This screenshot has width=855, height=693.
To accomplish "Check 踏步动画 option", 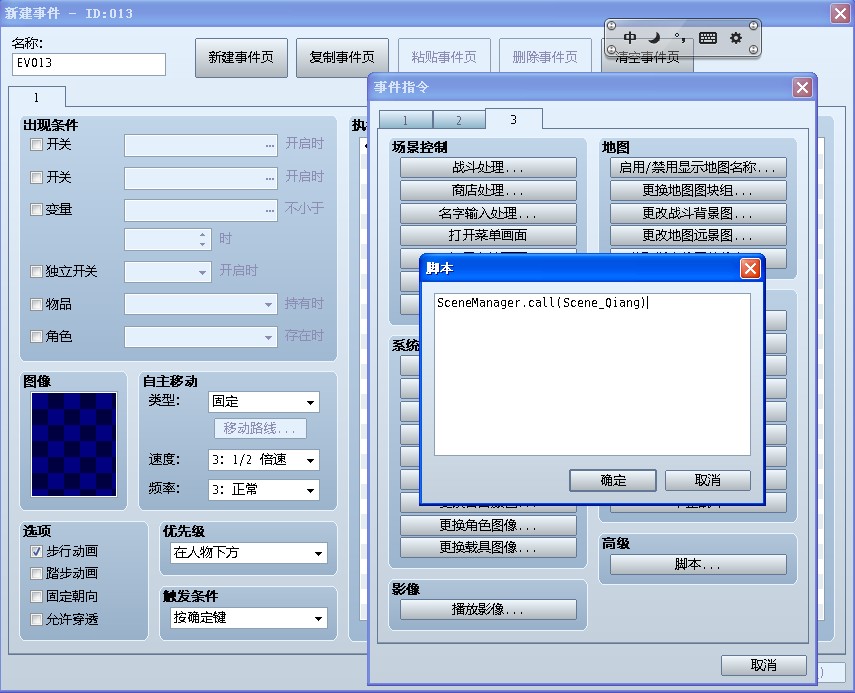I will coord(37,574).
